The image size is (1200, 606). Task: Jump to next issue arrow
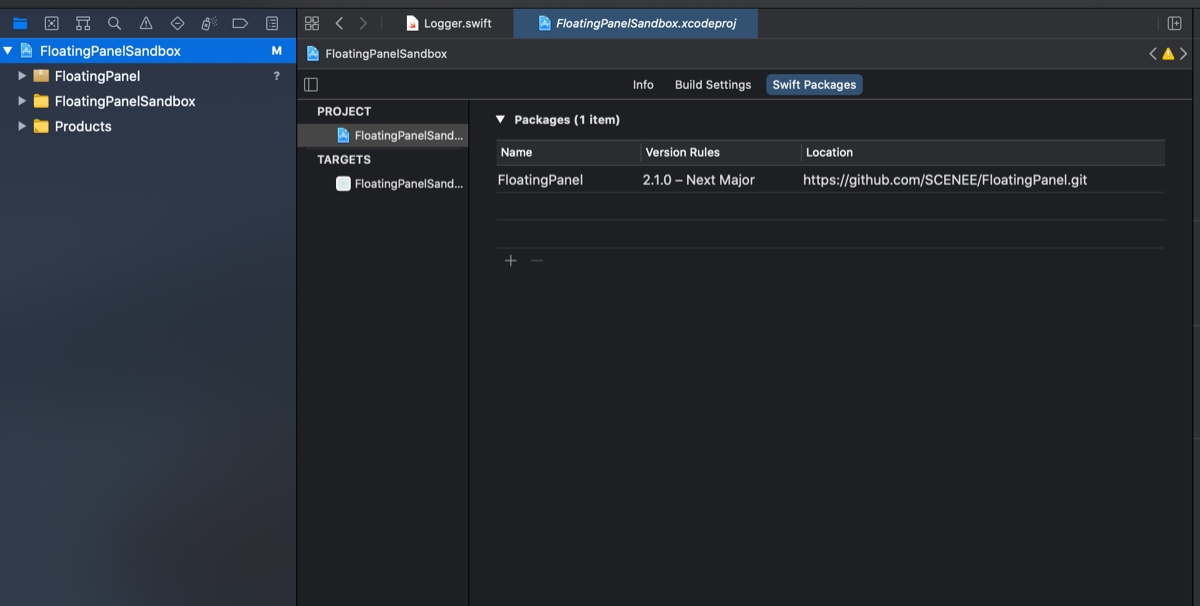pos(1183,54)
